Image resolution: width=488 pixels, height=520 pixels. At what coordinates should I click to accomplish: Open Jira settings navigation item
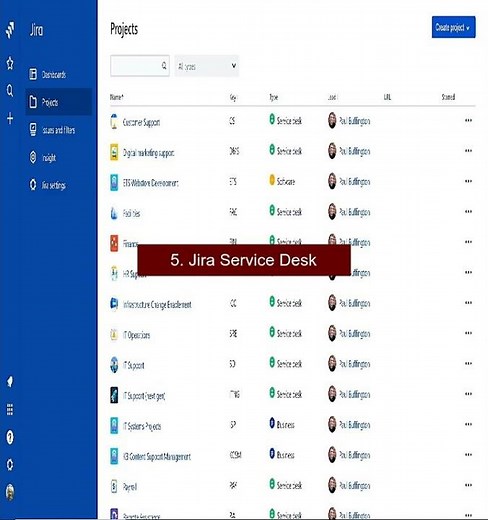click(x=58, y=185)
